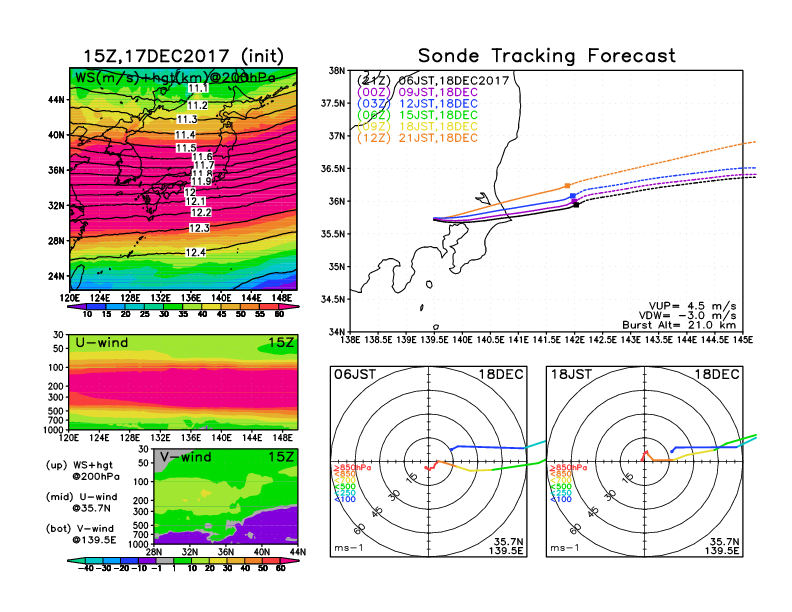The width and height of the screenshot is (792, 612).
Task: Click the blue upper-level trace in the 06JST hodograph
Action: pyautogui.click(x=490, y=447)
